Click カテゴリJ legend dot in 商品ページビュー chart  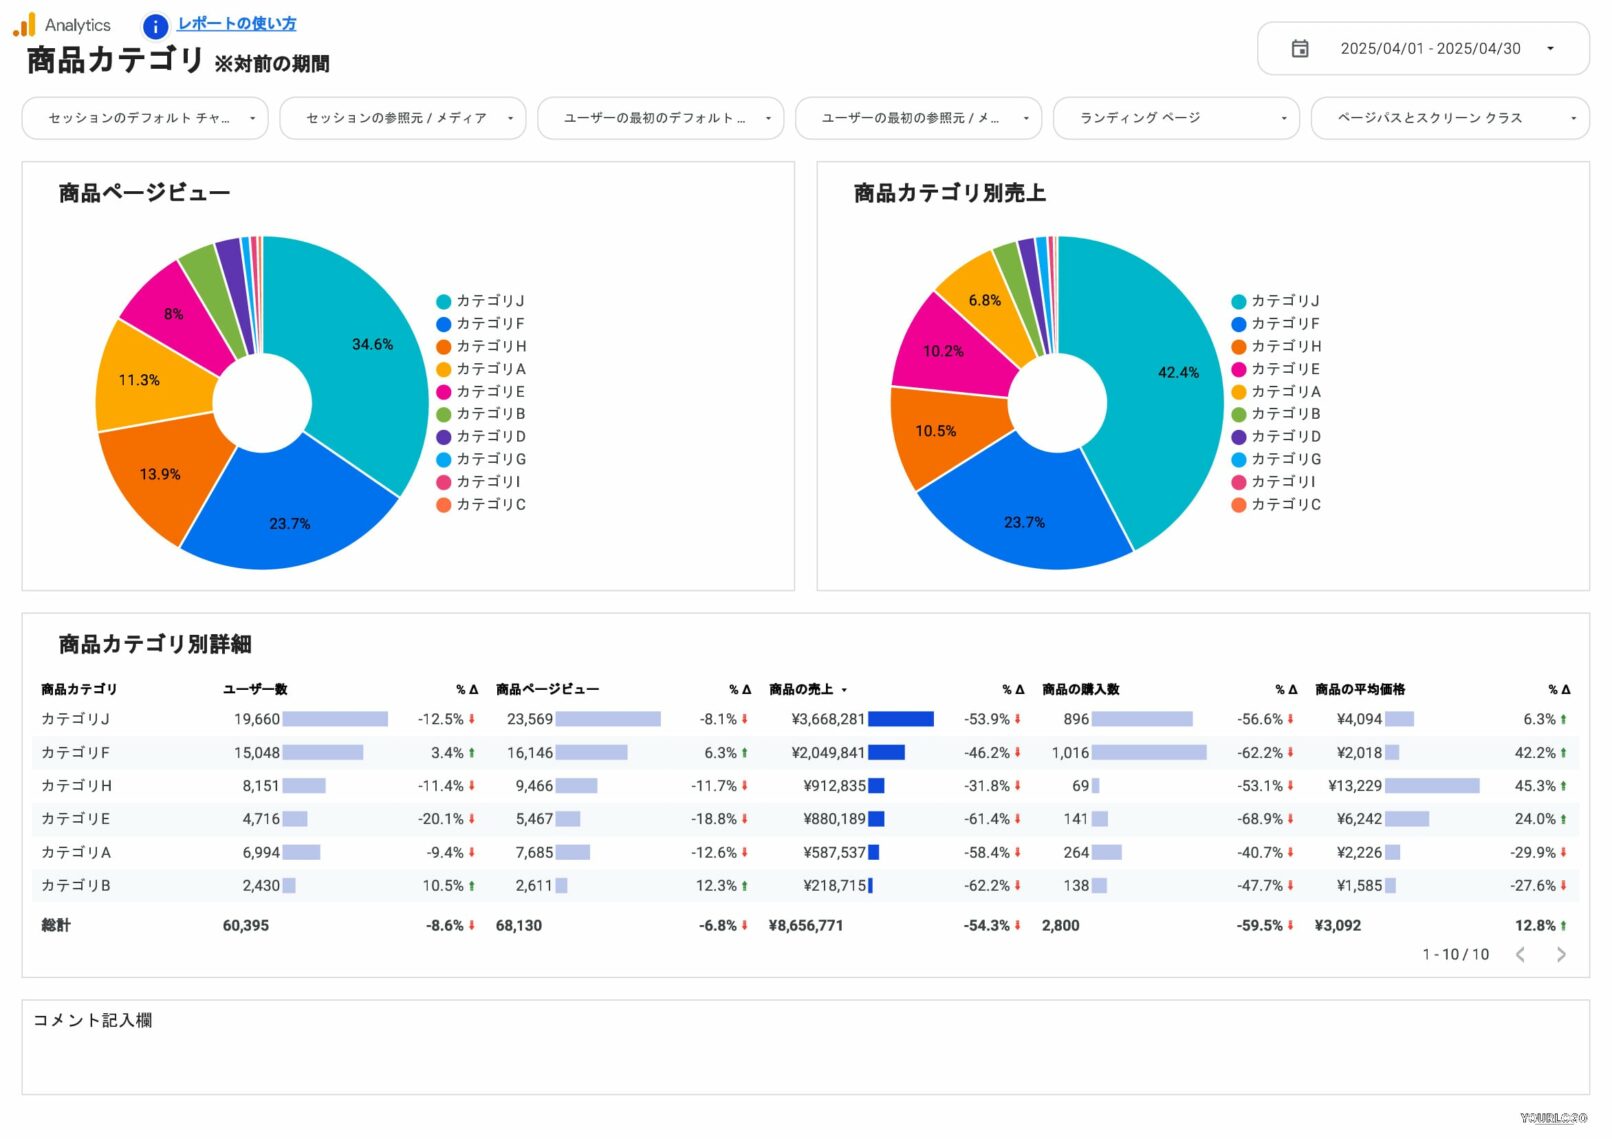(443, 302)
